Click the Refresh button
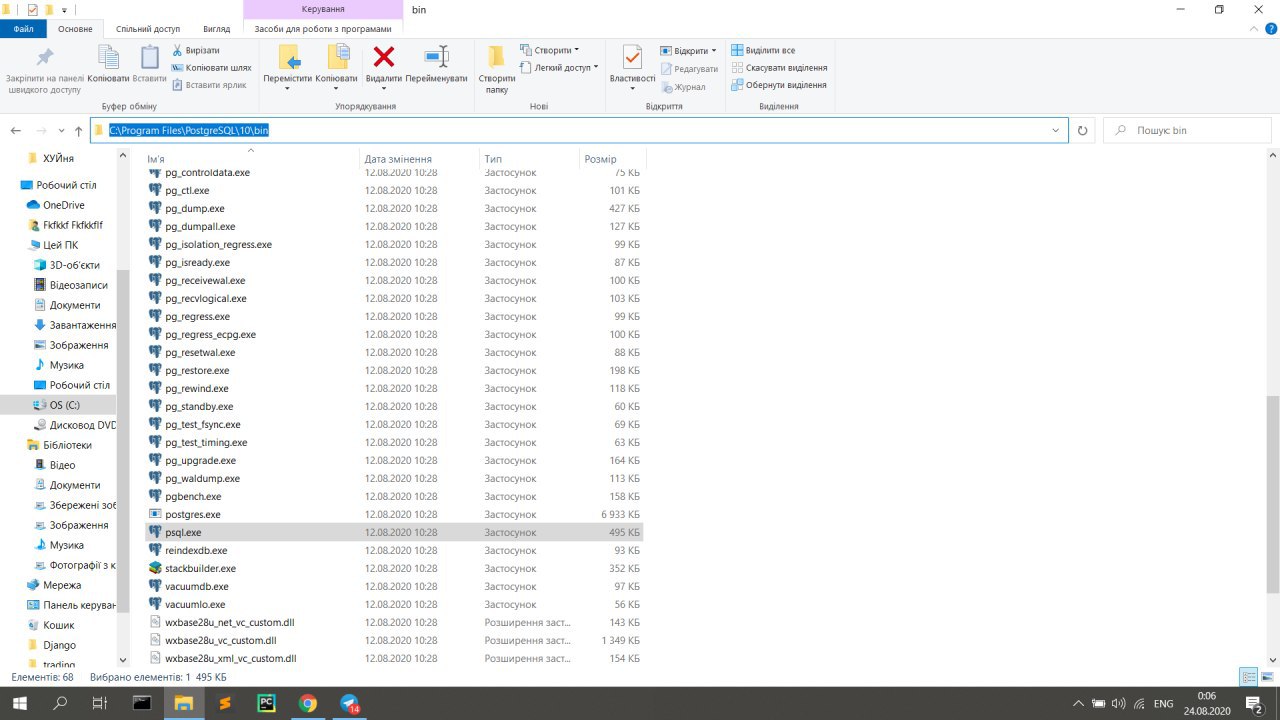Viewport: 1280px width, 720px height. 1082,131
